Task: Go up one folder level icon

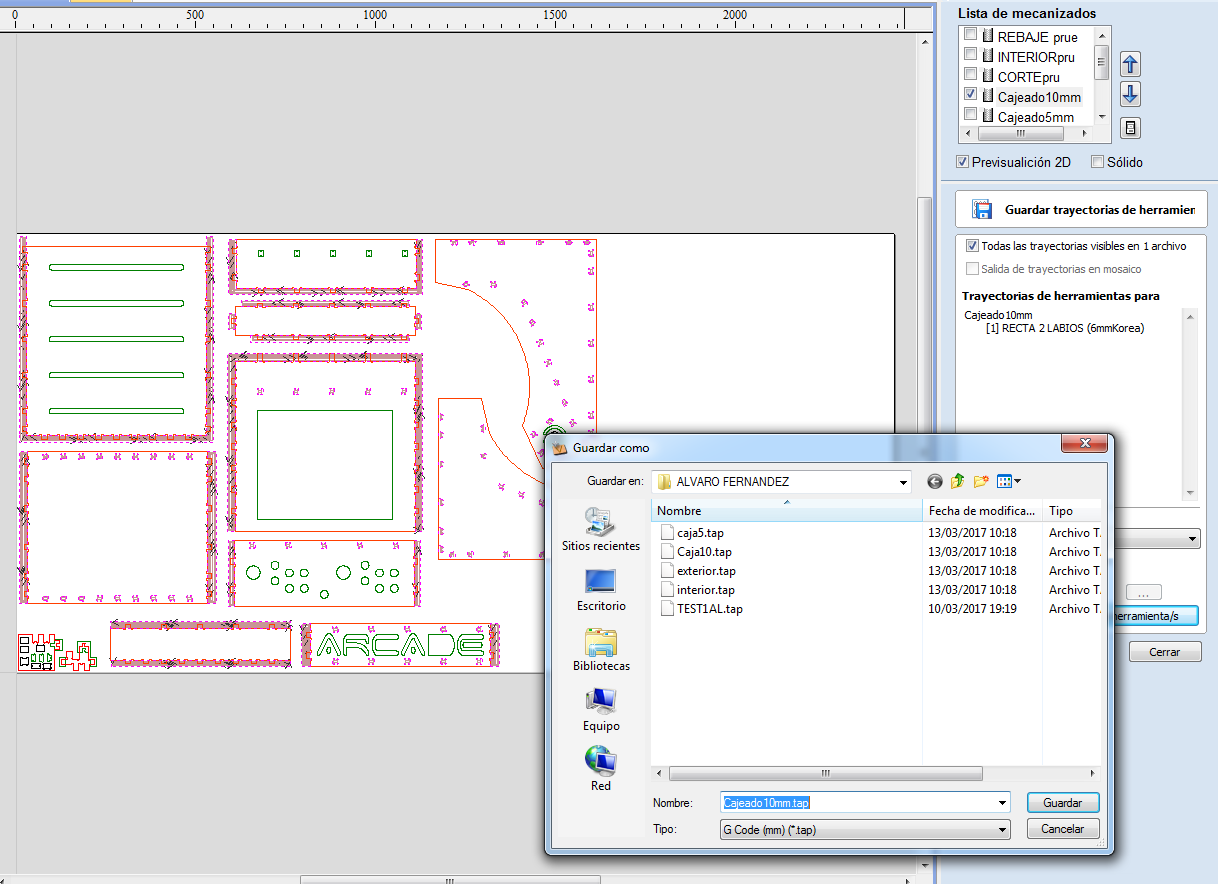Action: pyautogui.click(x=958, y=481)
